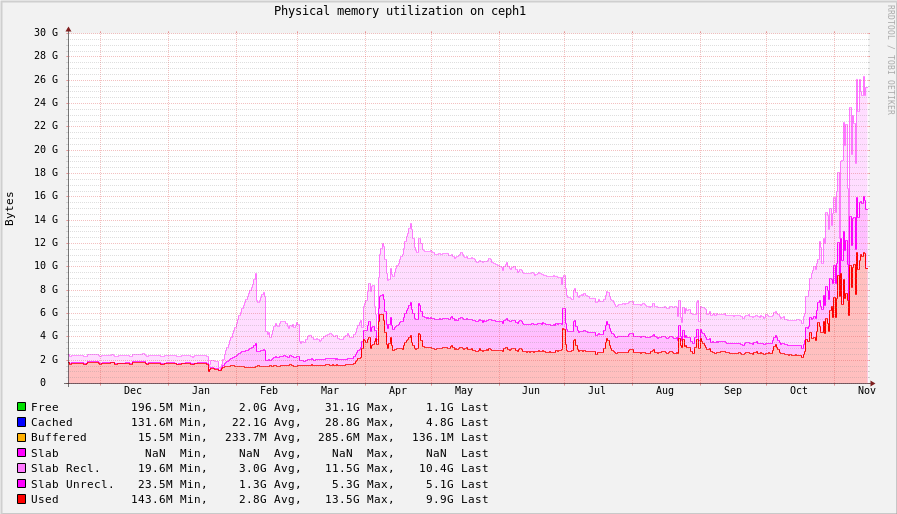Click the Slab Unrecl. legend color box
The image size is (897, 514).
[21, 484]
